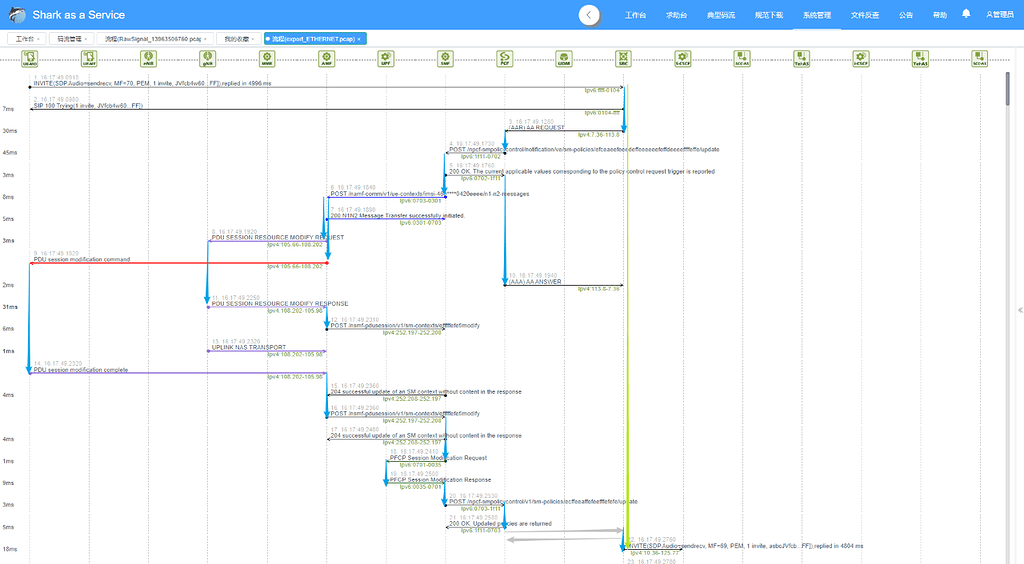The width and height of the screenshot is (1024, 564).
Task: Collapse navigation with round back arrow
Action: tap(589, 15)
